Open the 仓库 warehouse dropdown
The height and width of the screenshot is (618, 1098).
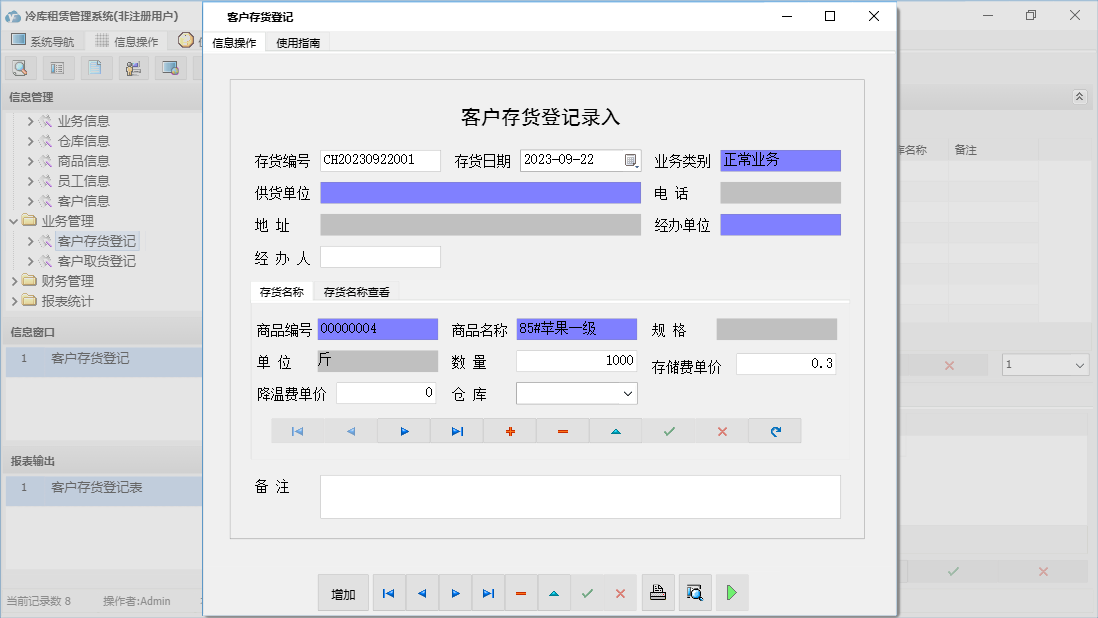point(630,393)
